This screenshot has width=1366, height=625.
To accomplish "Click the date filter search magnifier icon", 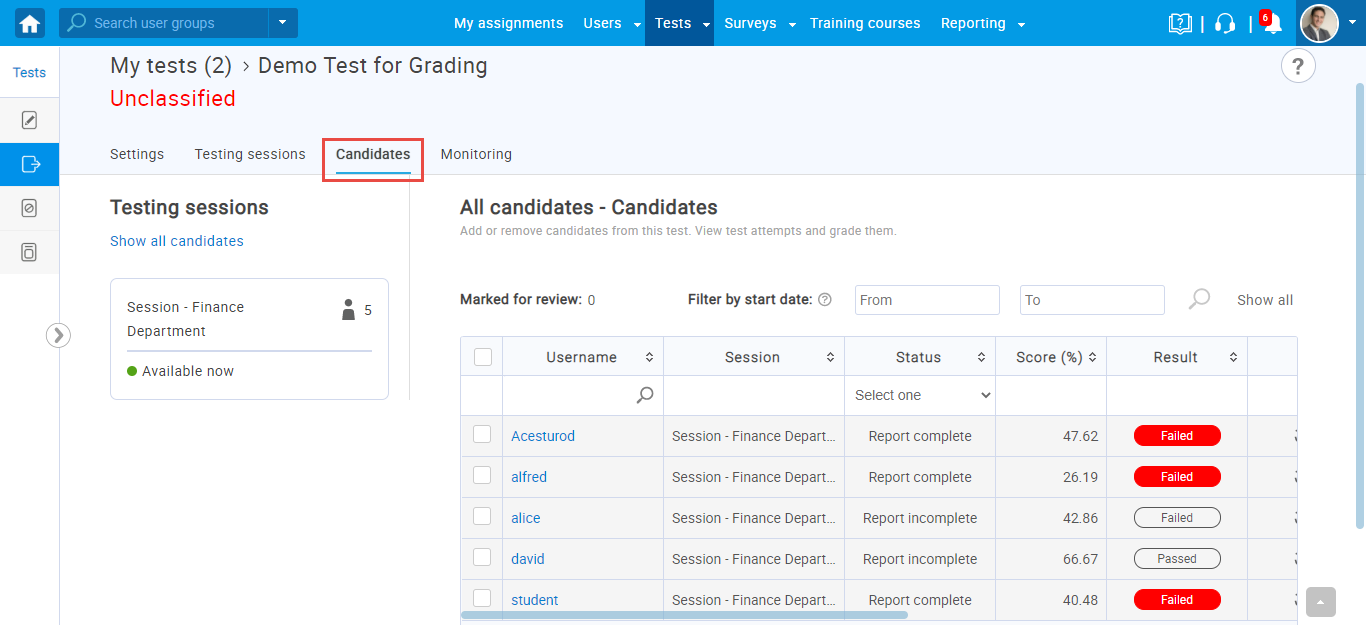I will pos(1199,299).
